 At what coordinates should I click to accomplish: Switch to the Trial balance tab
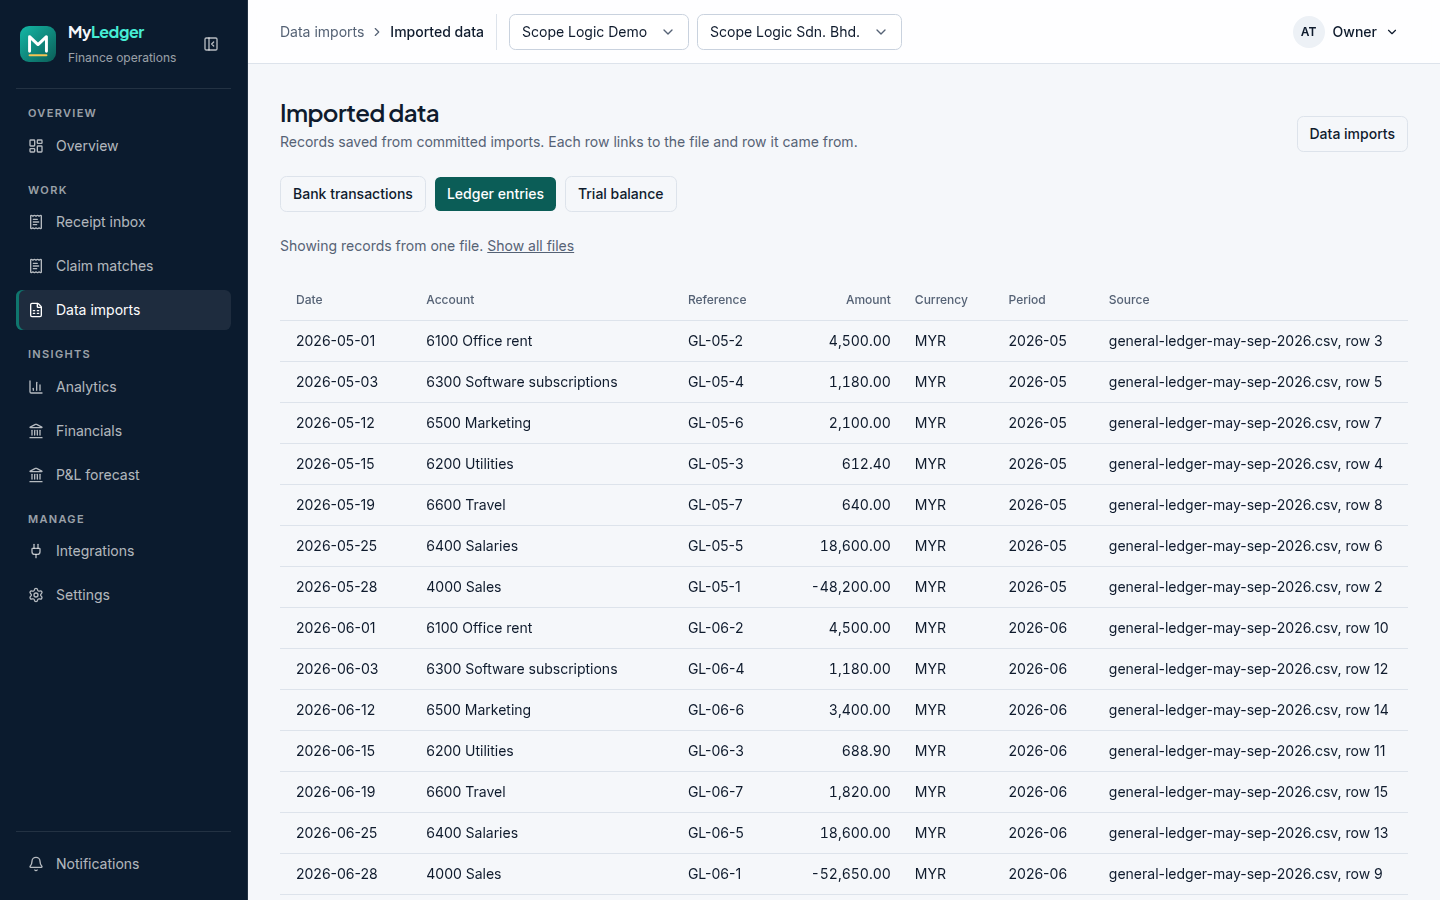click(621, 194)
